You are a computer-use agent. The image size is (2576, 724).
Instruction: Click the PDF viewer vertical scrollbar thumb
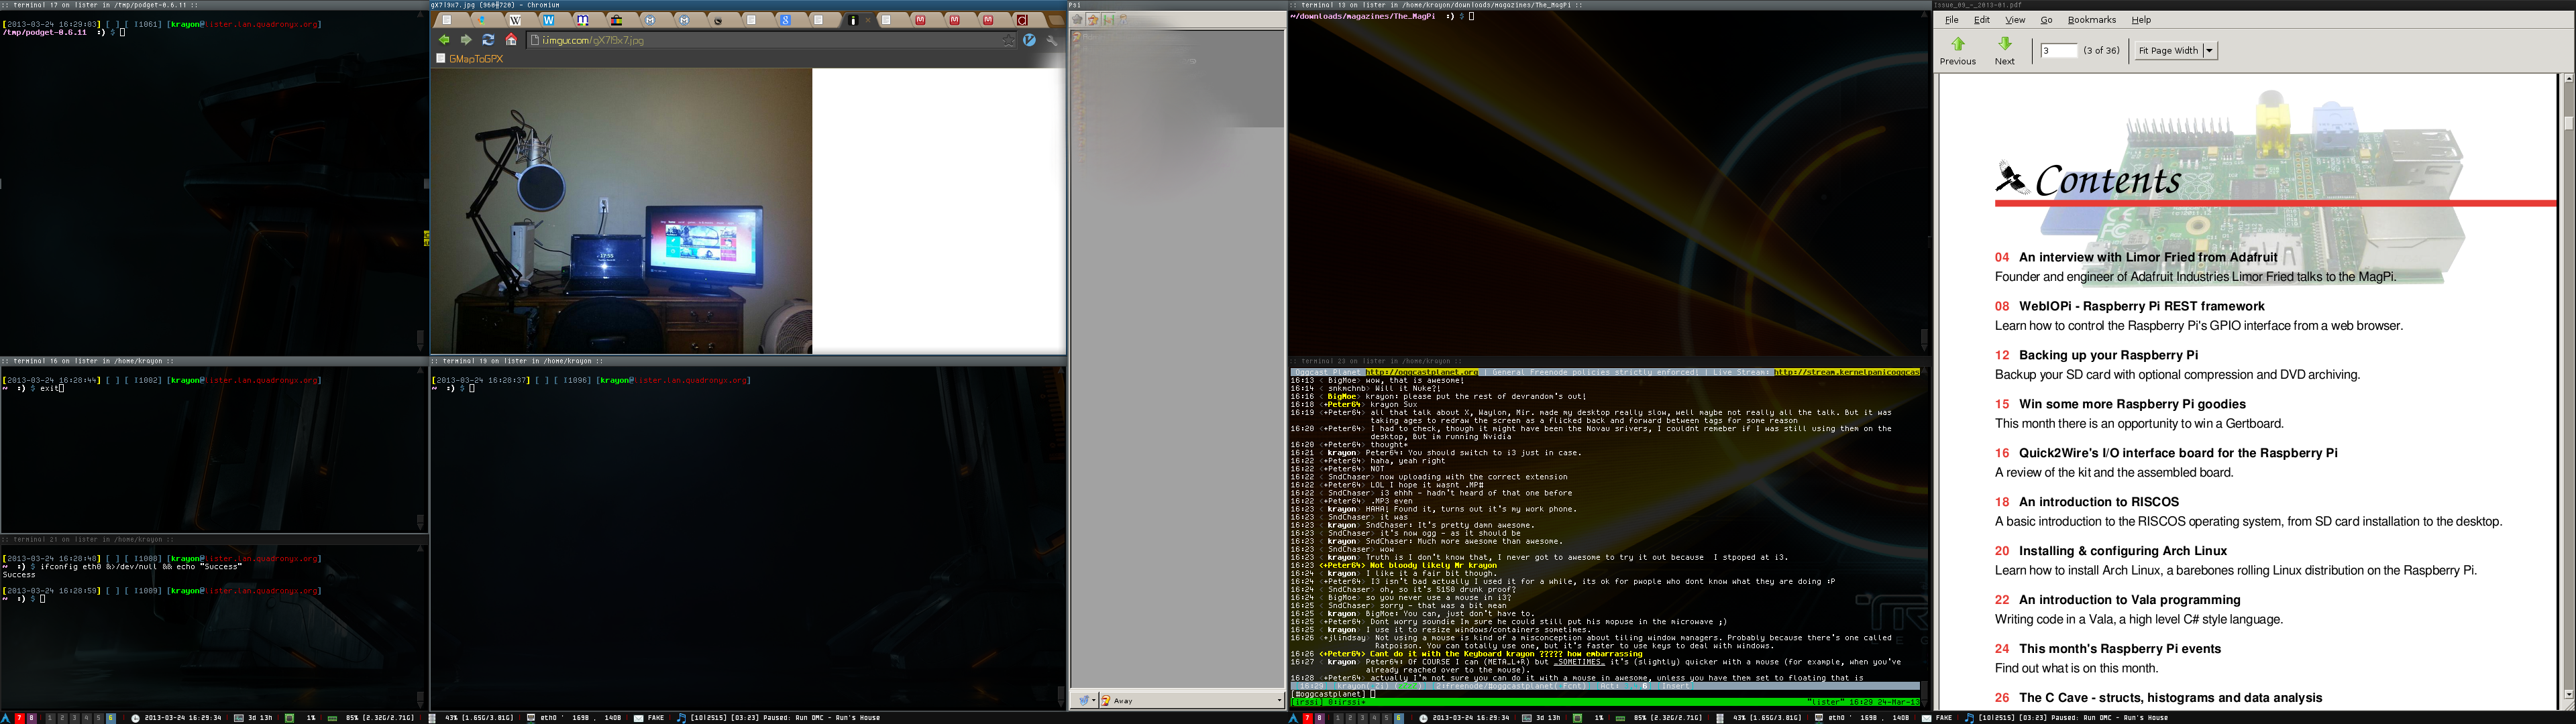(x=2568, y=123)
